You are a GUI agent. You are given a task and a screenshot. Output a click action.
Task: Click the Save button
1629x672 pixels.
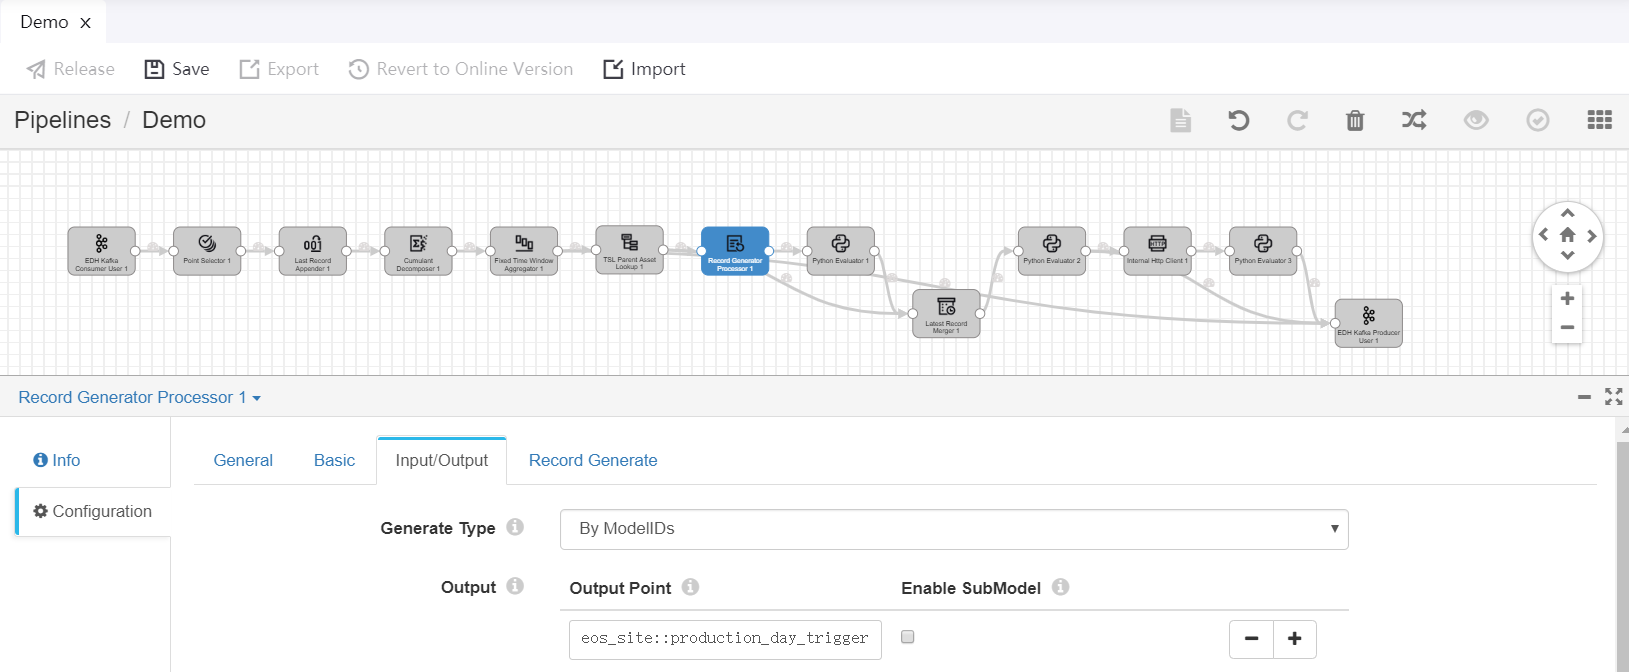click(x=177, y=69)
